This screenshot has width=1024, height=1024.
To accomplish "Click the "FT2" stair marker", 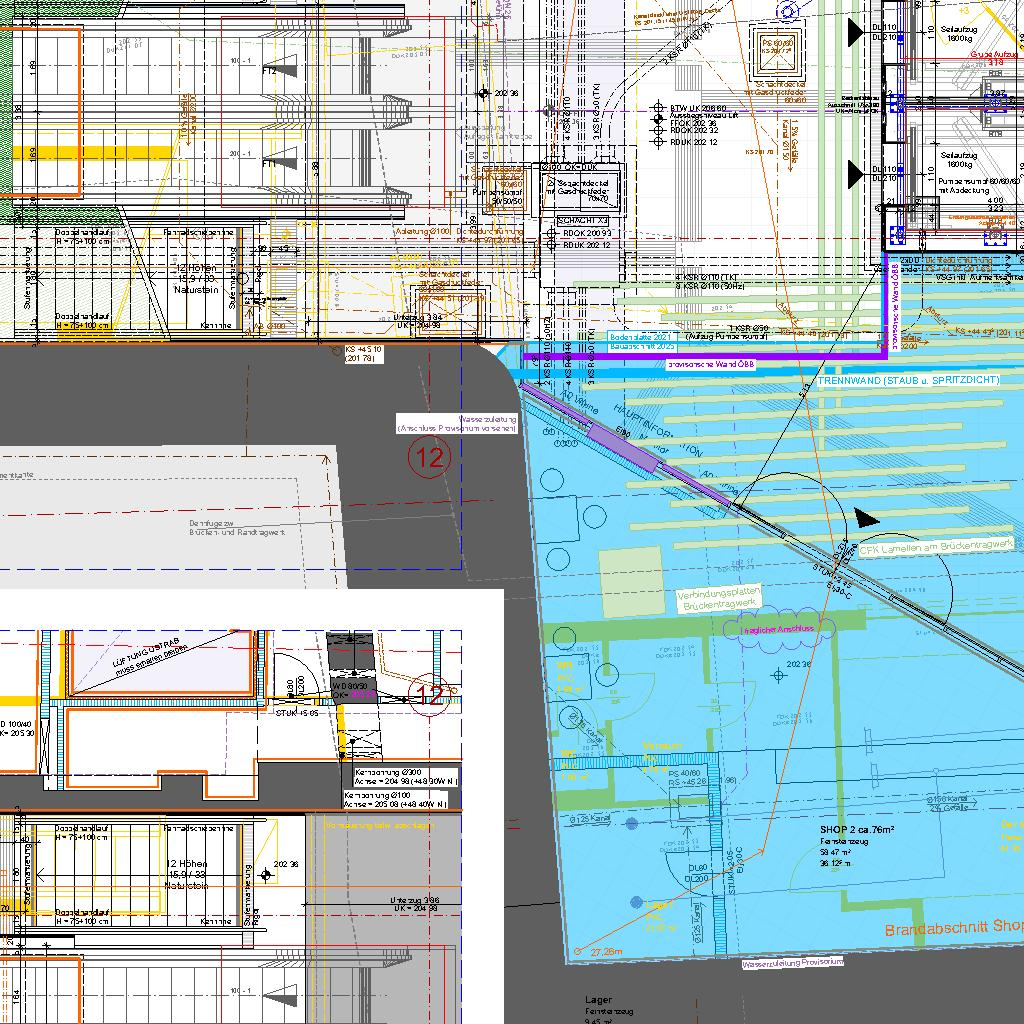I will tap(269, 71).
